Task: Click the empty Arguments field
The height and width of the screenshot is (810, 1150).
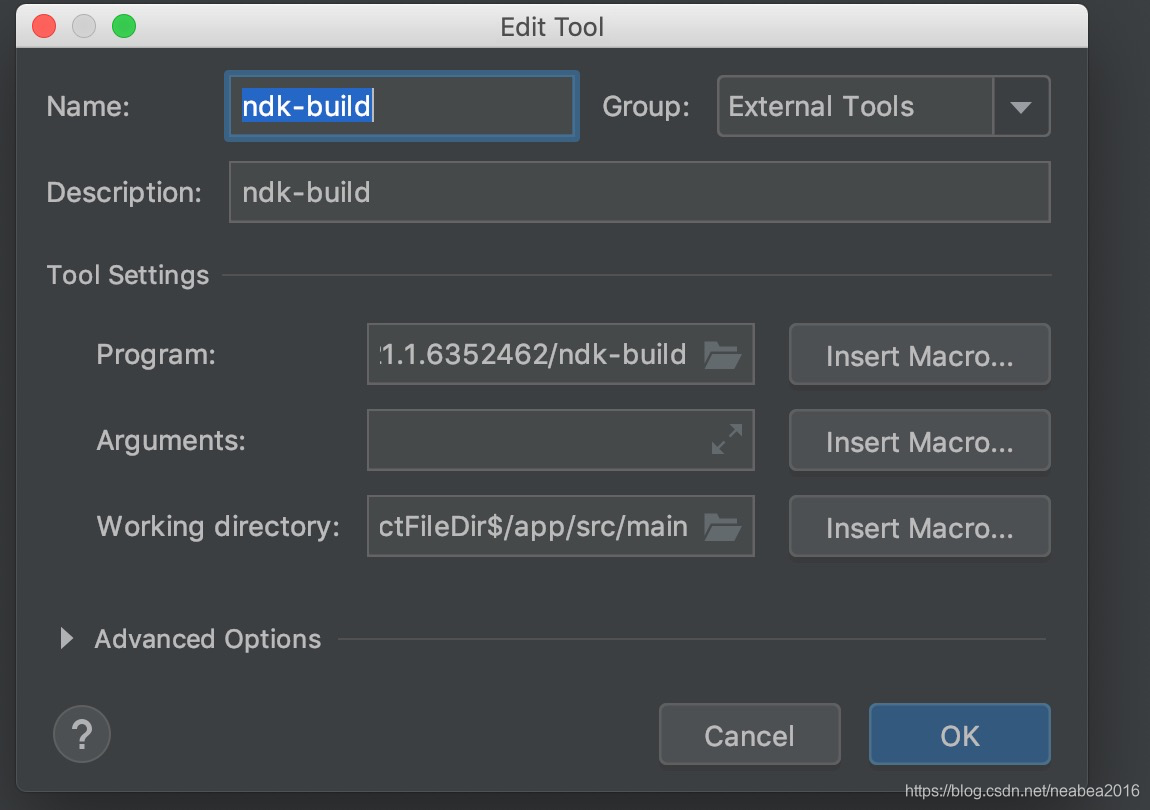Action: pos(535,440)
